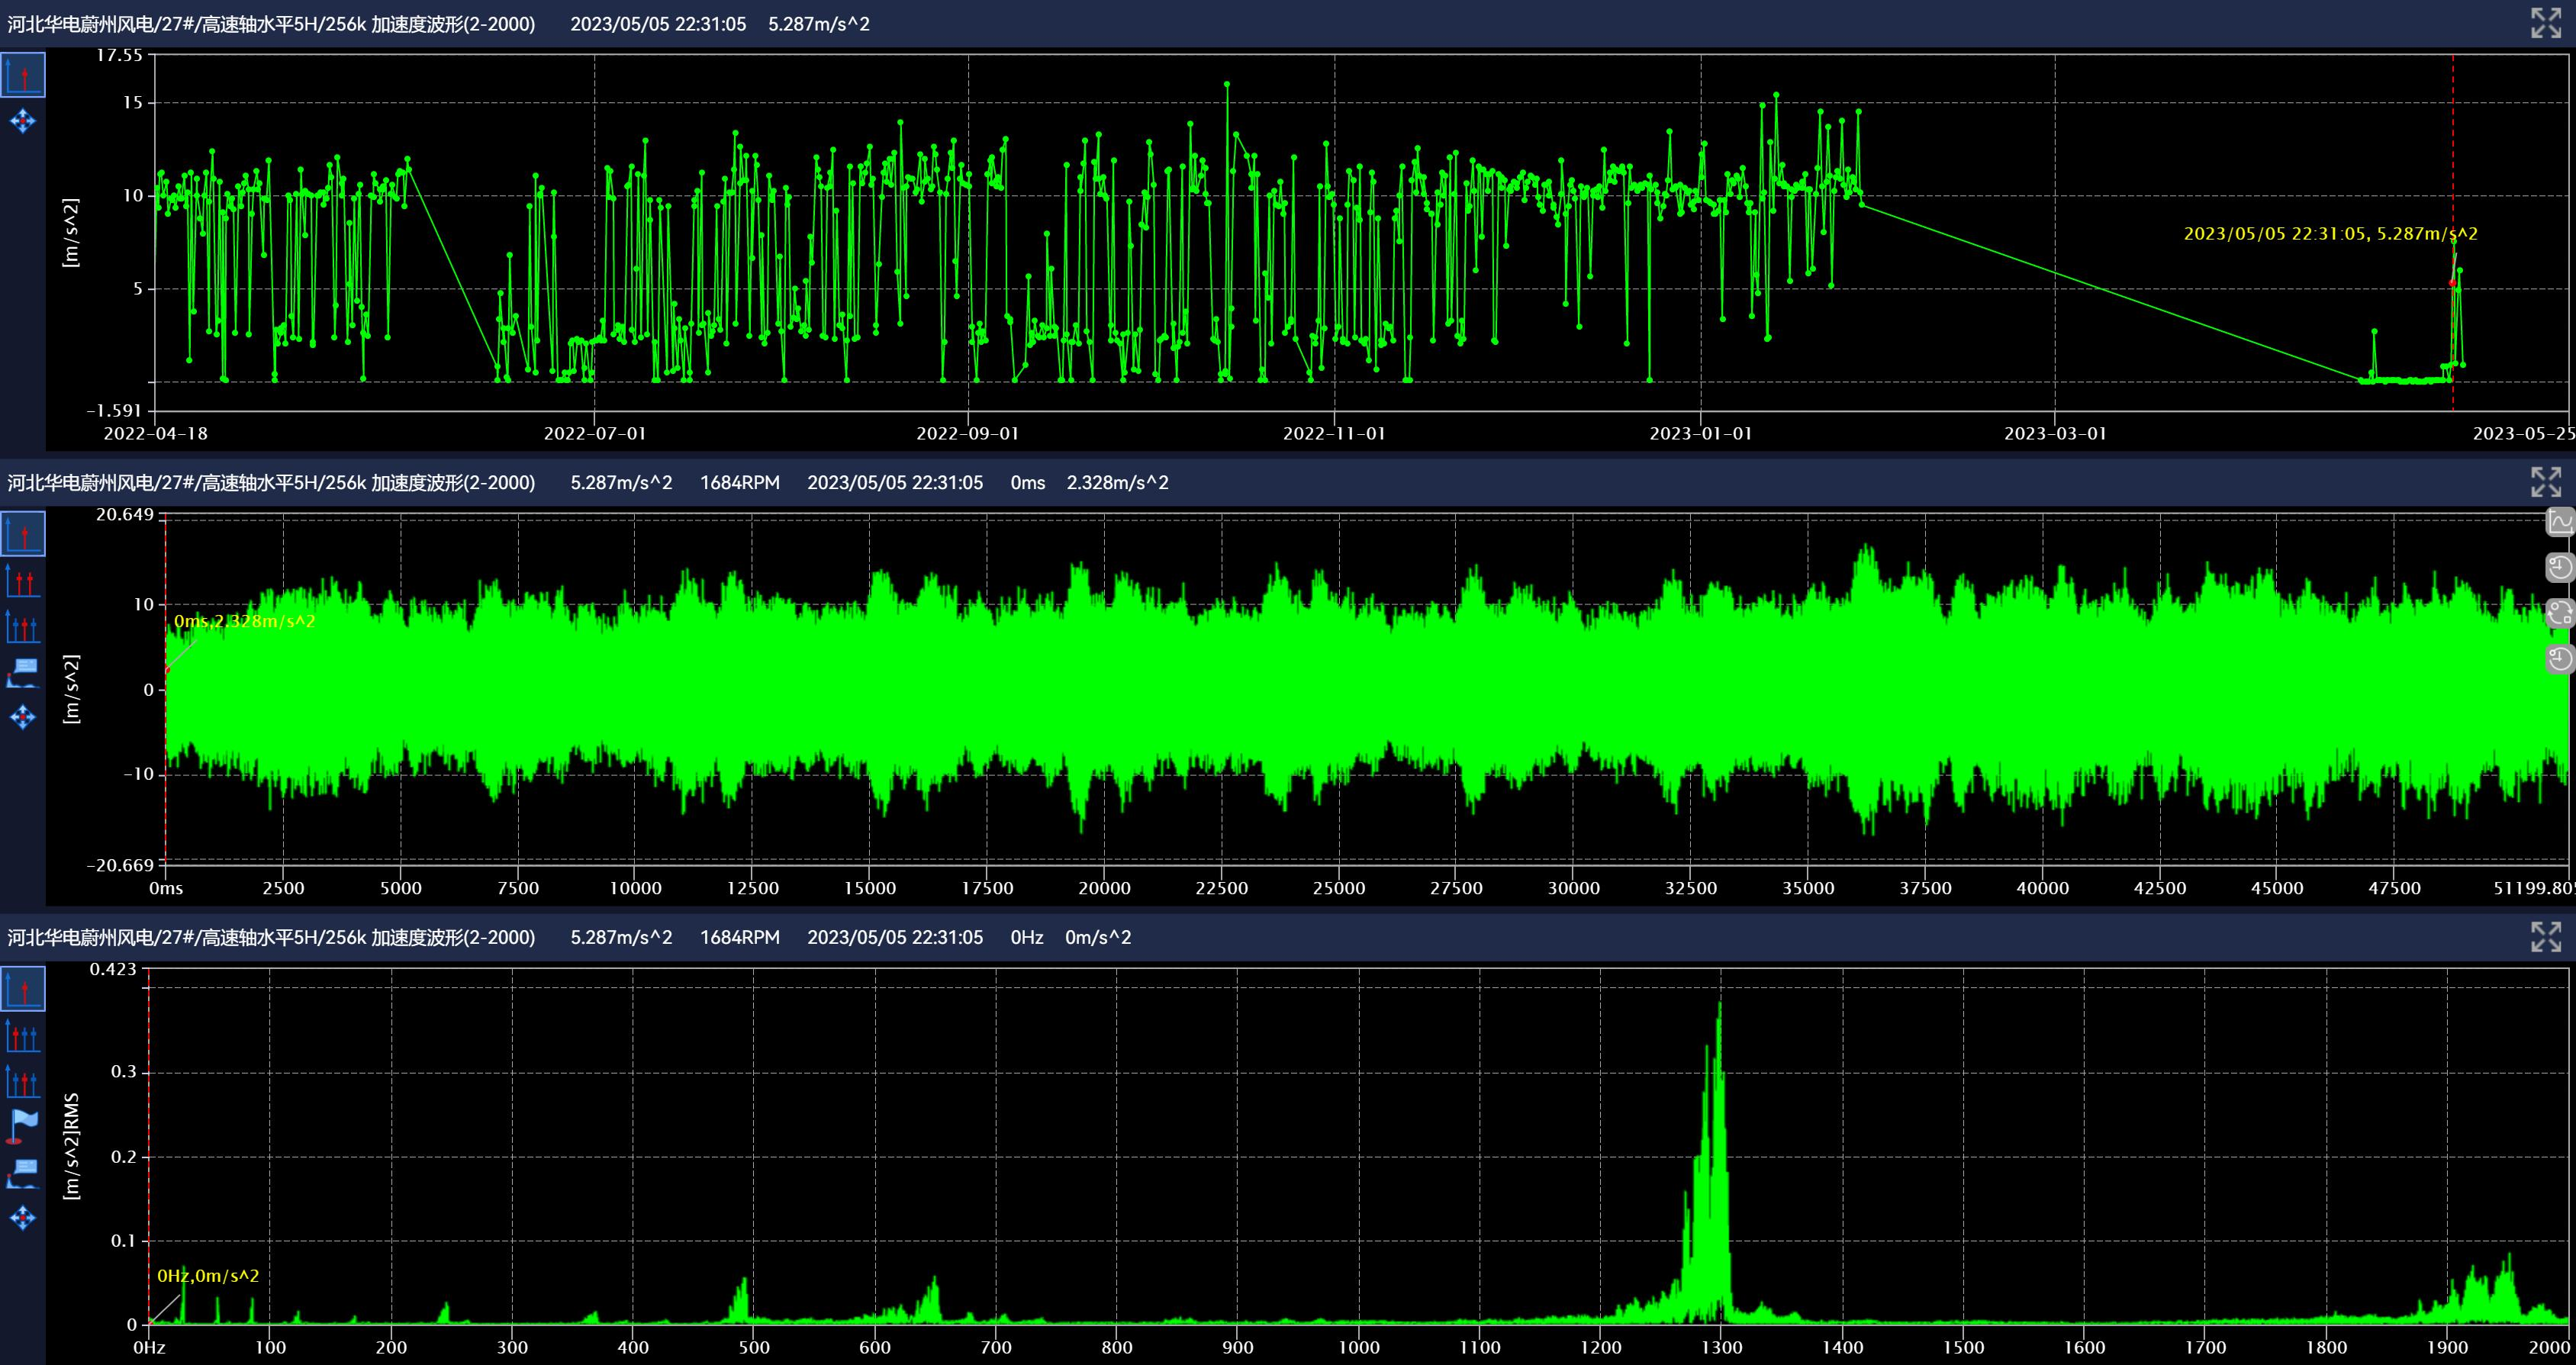
Task: Click the lower clock history icon on right
Action: (2560, 657)
